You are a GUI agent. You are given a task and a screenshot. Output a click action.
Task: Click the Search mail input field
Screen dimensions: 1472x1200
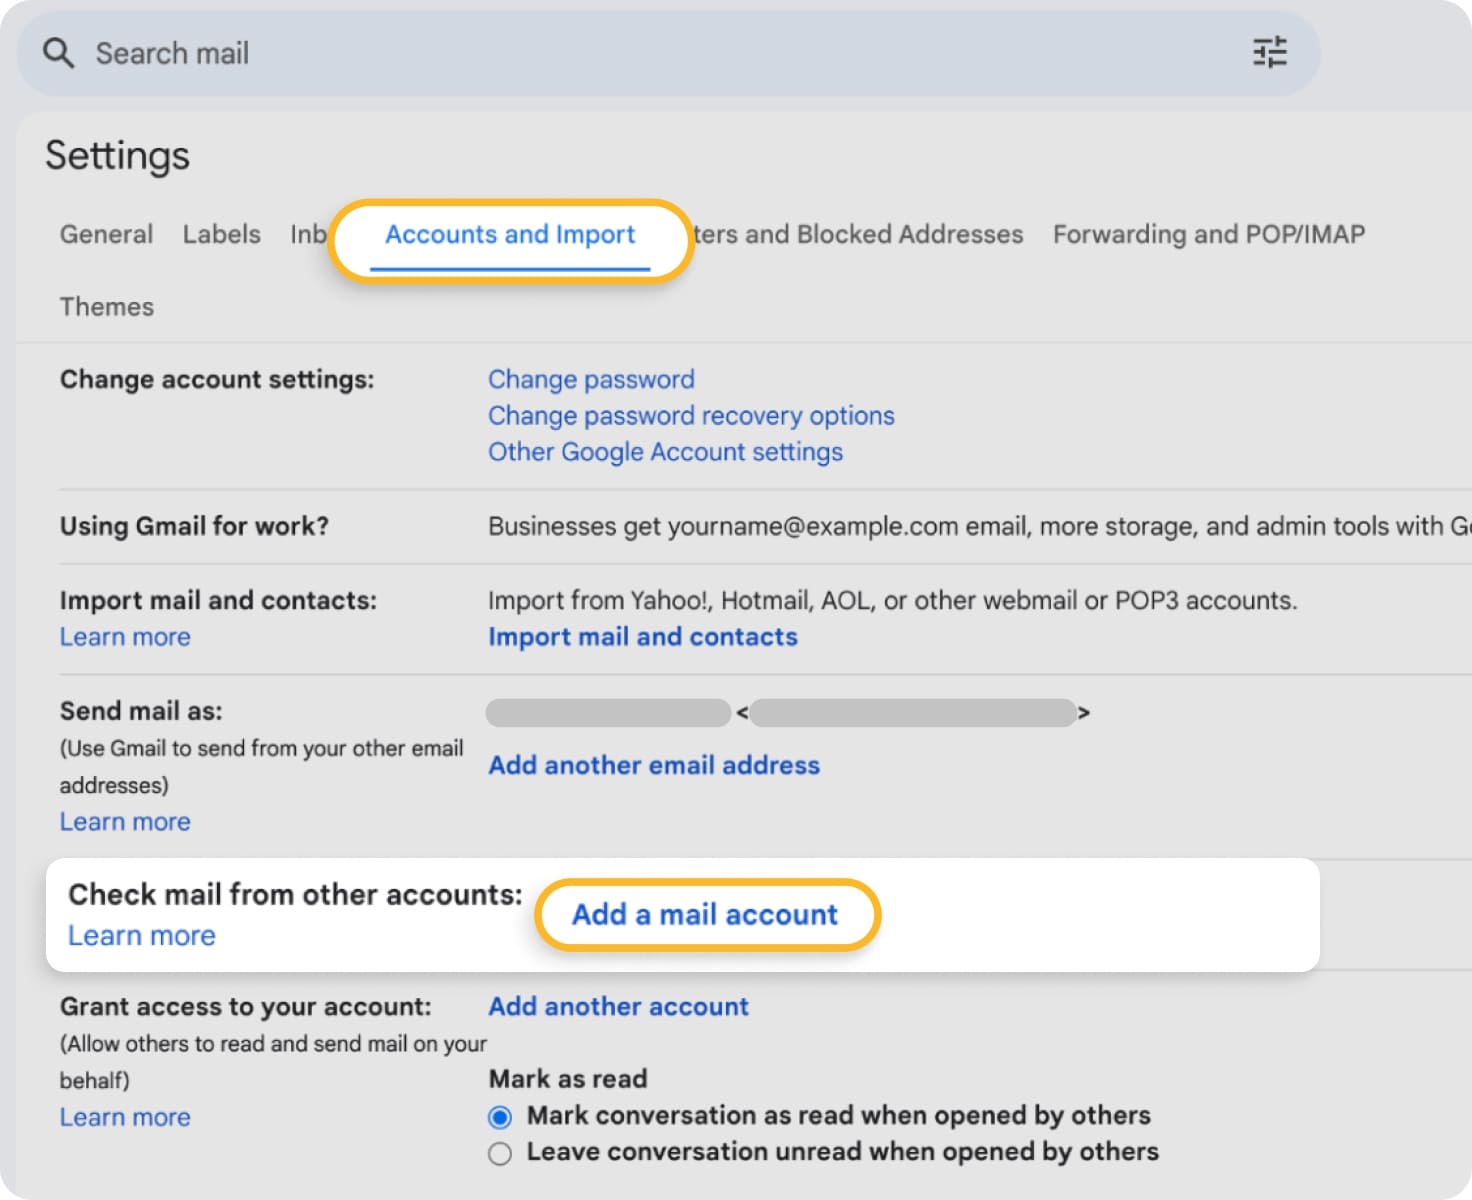[600, 53]
